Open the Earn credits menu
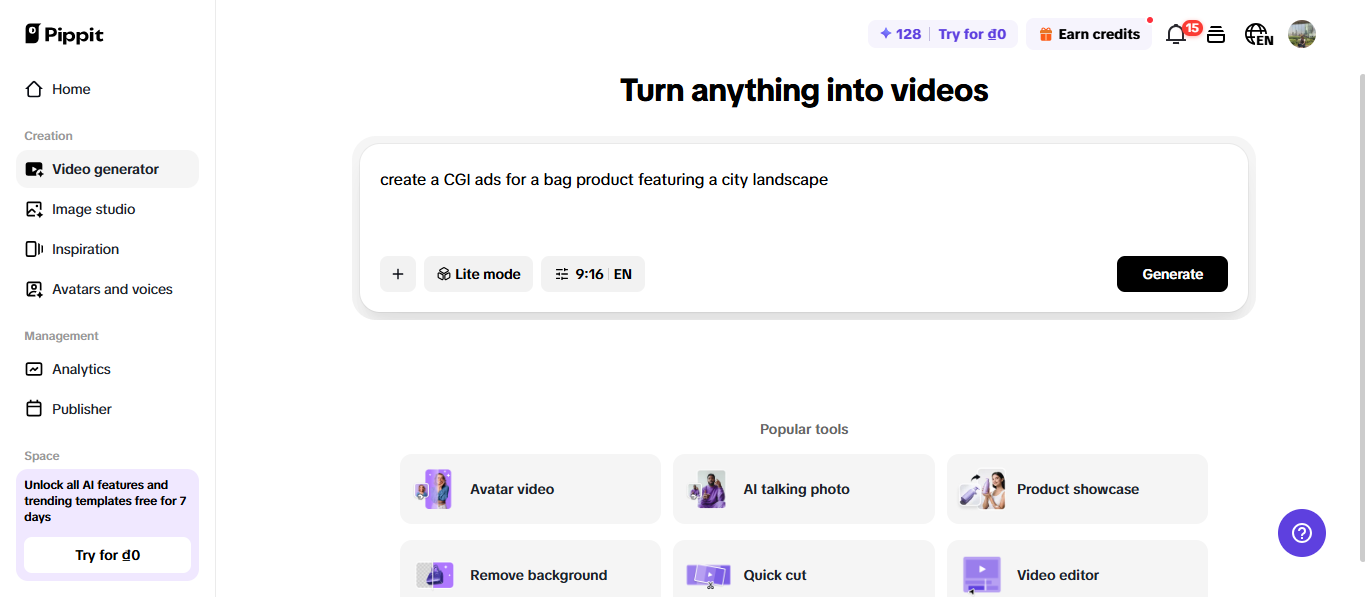This screenshot has height=597, width=1365. (x=1088, y=33)
